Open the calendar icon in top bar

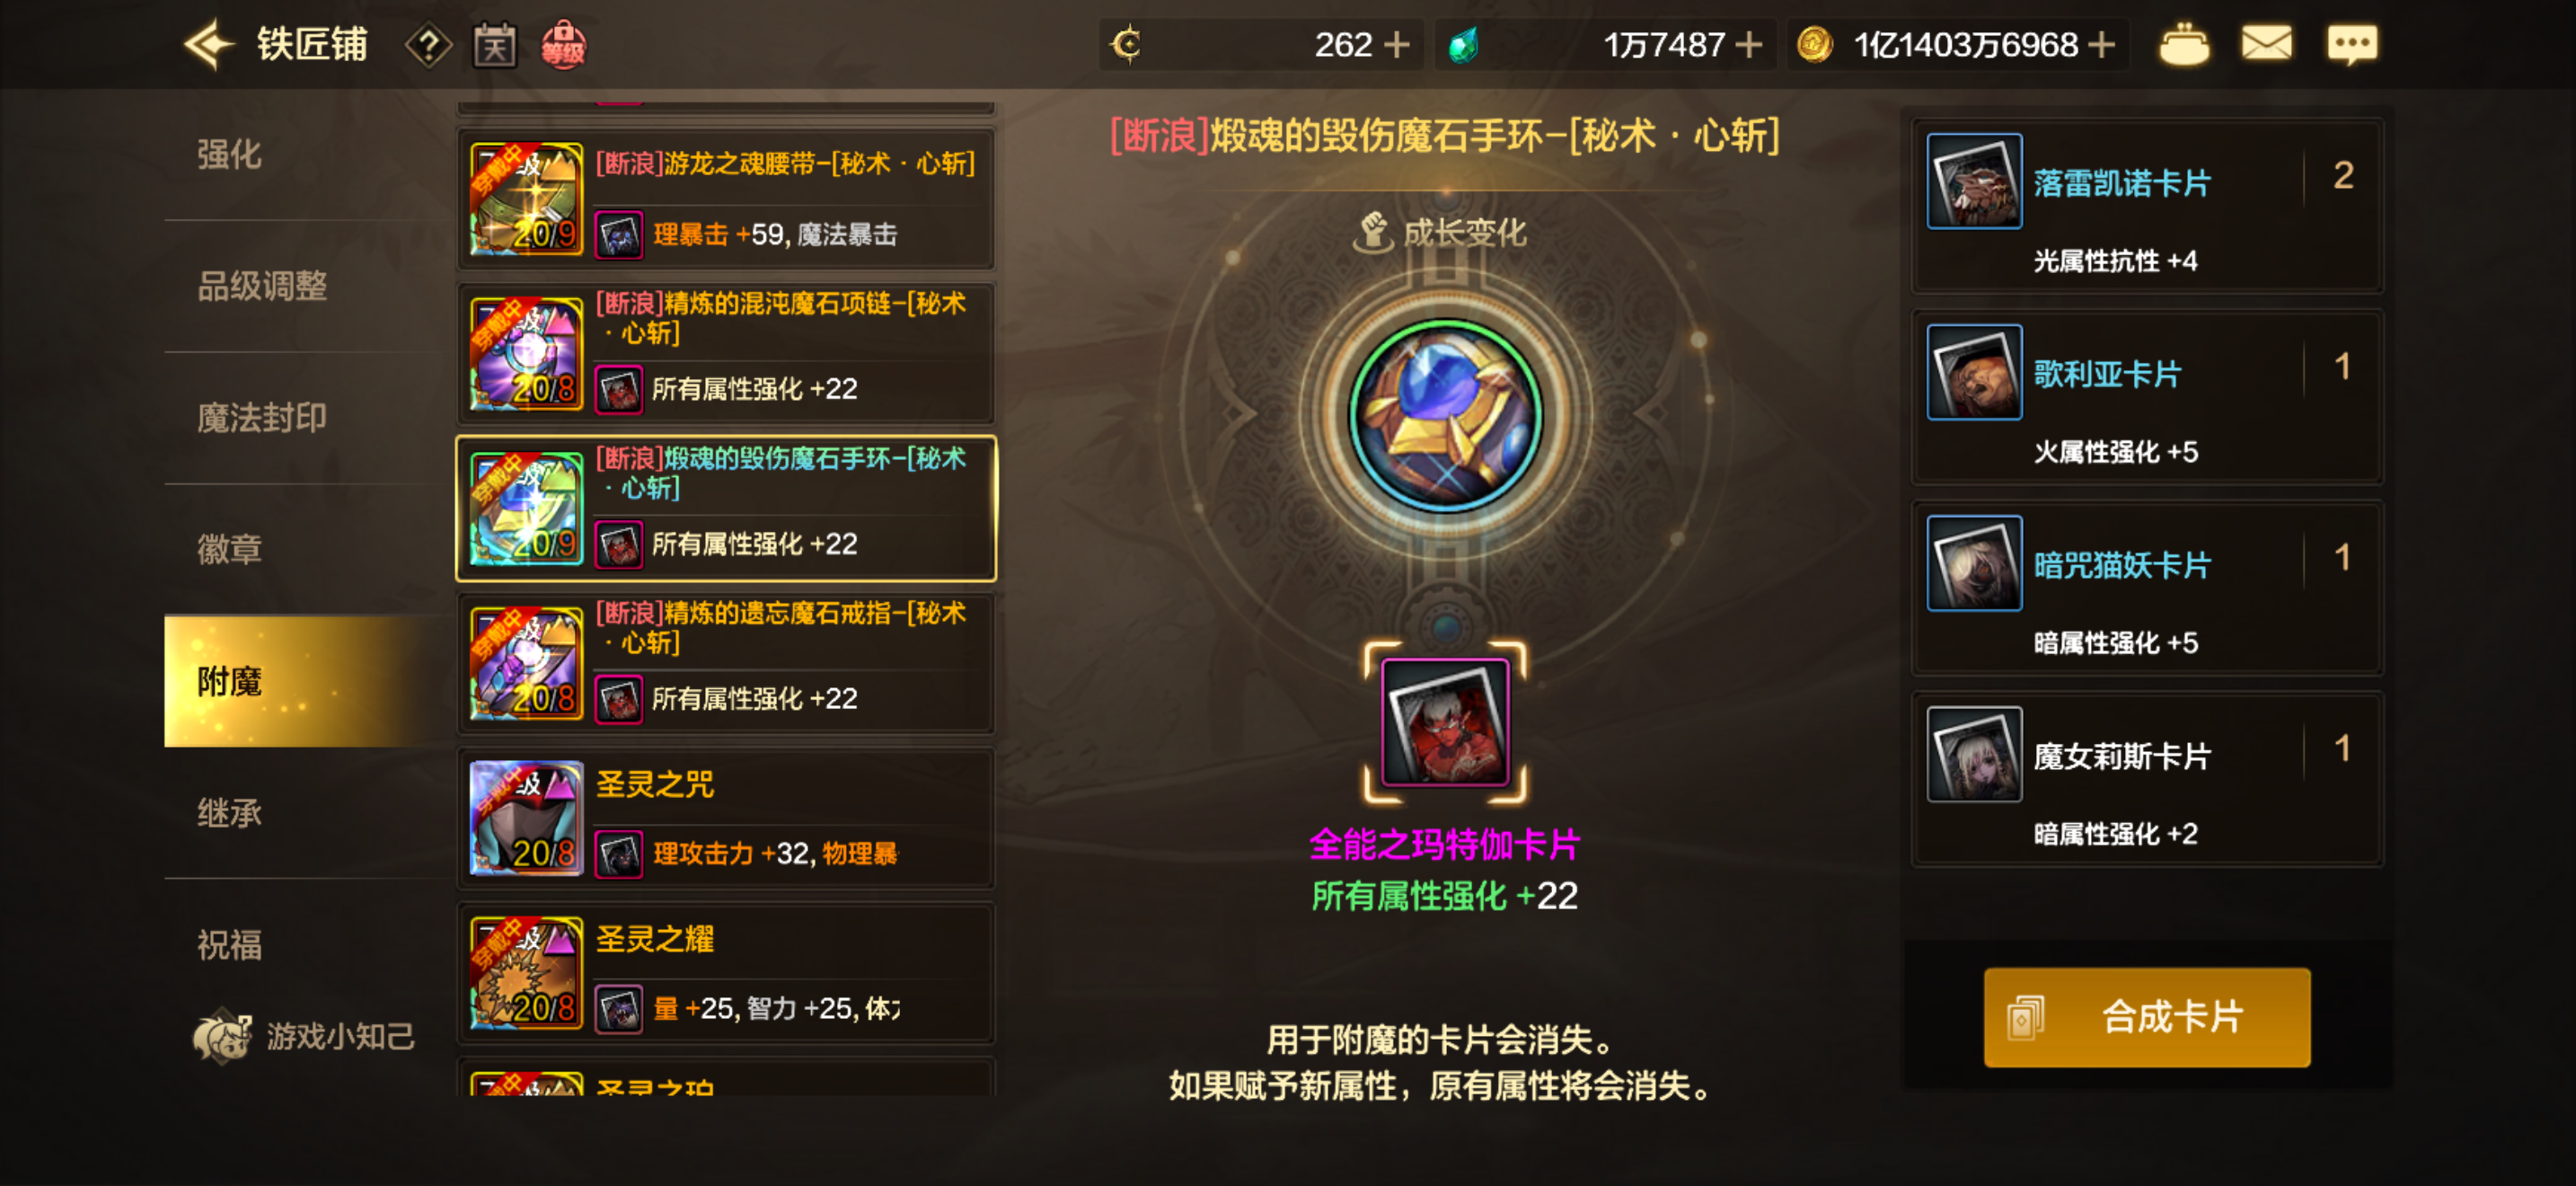(x=494, y=45)
